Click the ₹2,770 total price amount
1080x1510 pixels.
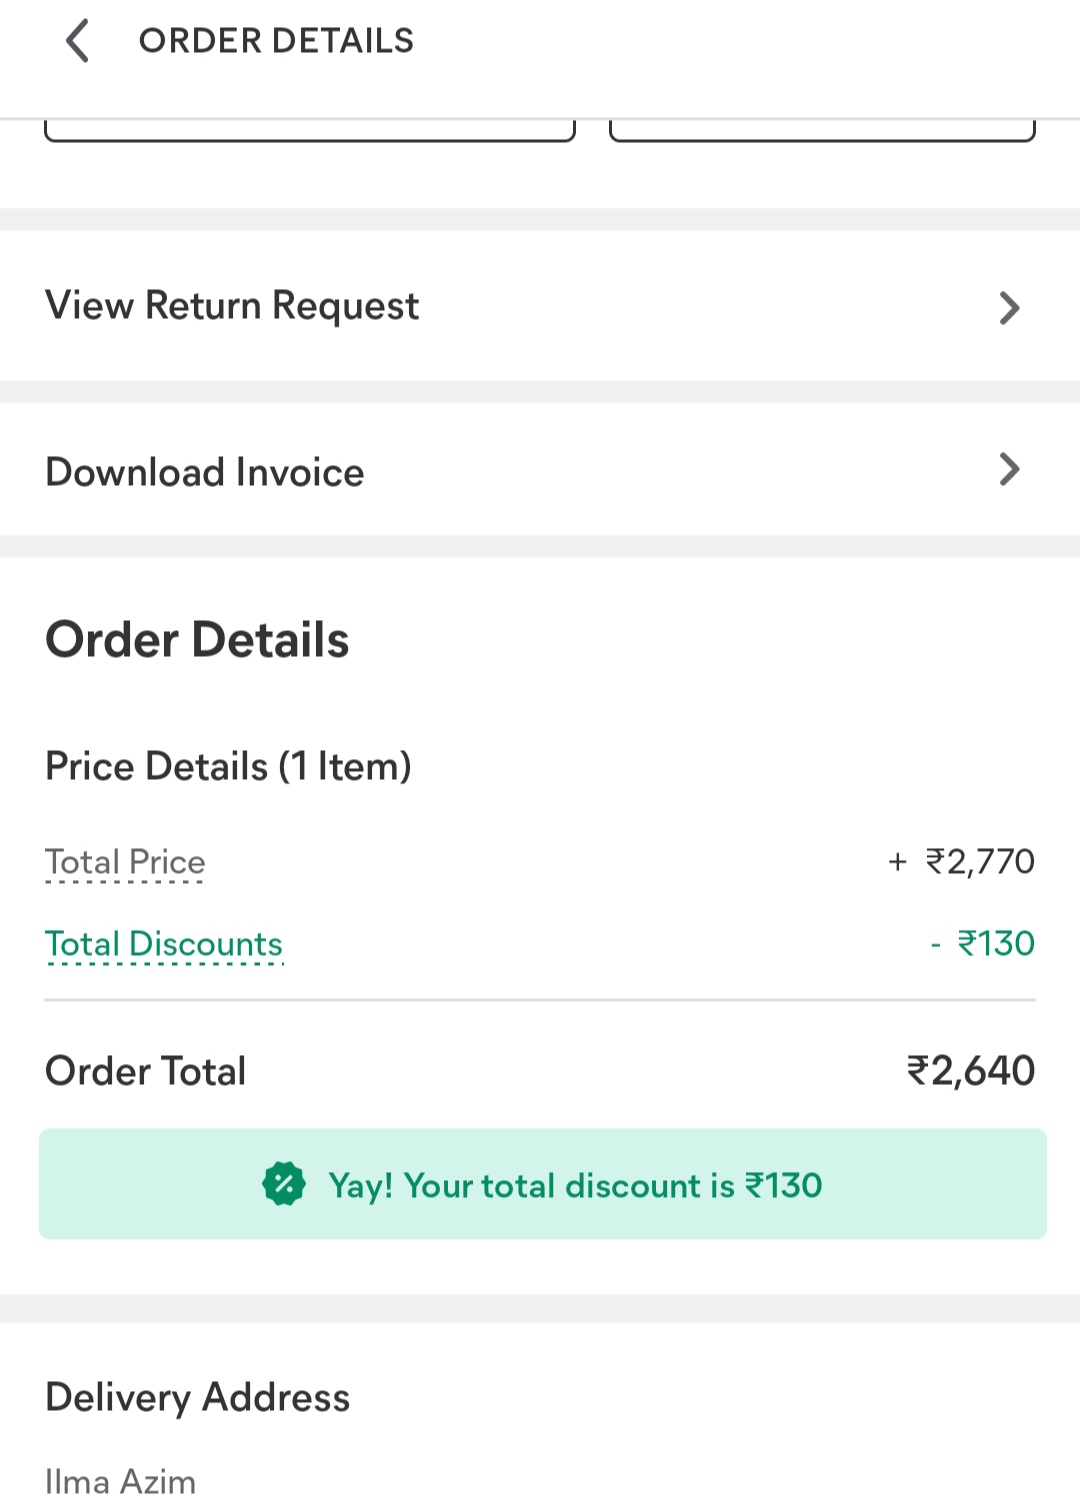pyautogui.click(x=979, y=861)
